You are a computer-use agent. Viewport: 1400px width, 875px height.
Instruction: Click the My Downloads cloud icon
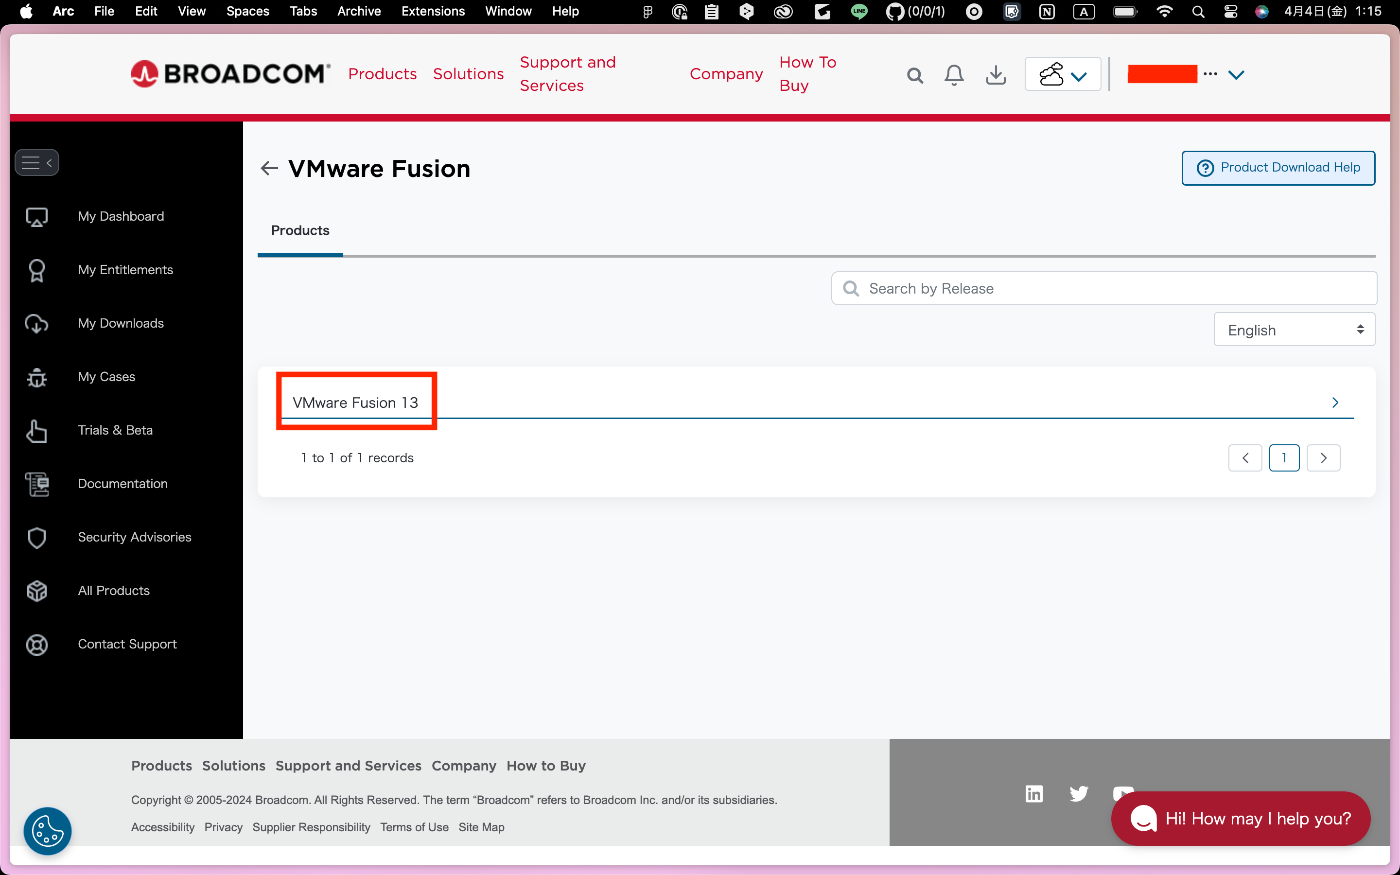click(x=37, y=324)
